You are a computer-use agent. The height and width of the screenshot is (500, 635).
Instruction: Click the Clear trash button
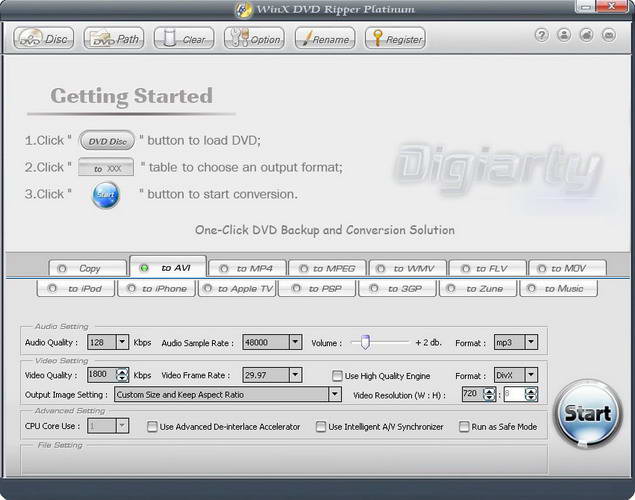tap(183, 39)
